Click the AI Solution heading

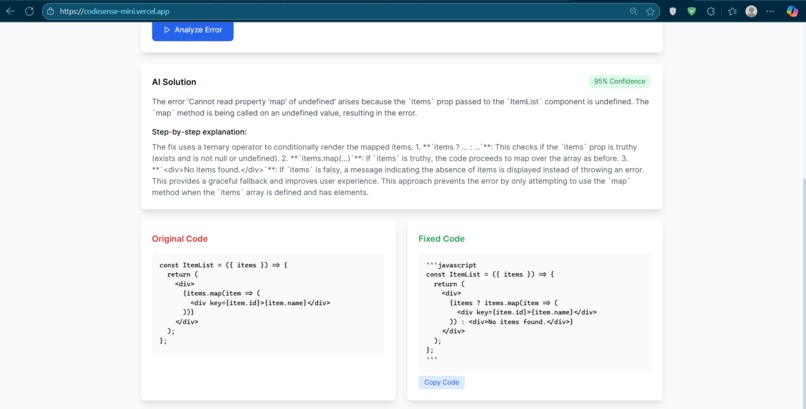click(174, 82)
